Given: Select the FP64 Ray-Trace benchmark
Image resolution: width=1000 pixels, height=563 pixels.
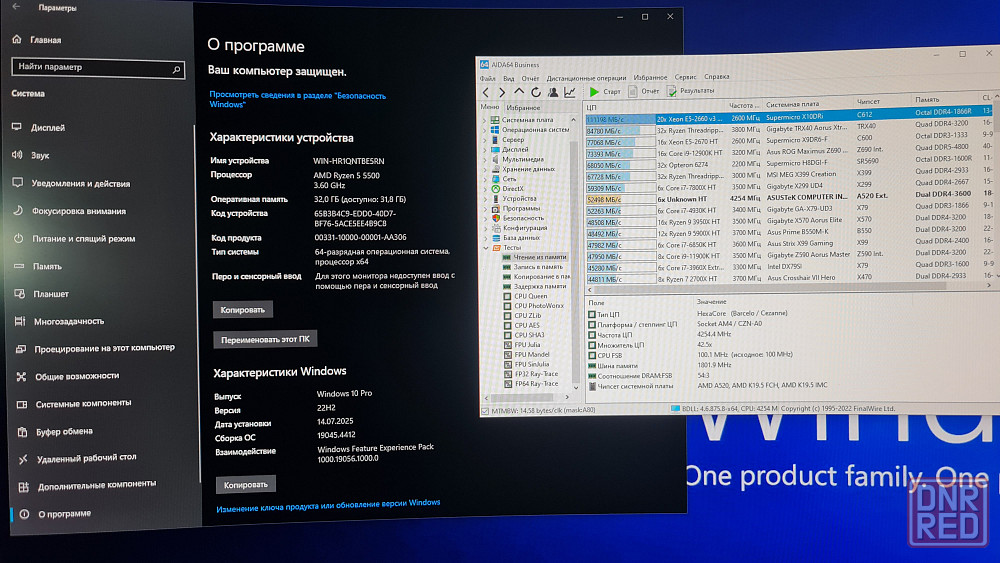Looking at the screenshot, I should tap(531, 384).
